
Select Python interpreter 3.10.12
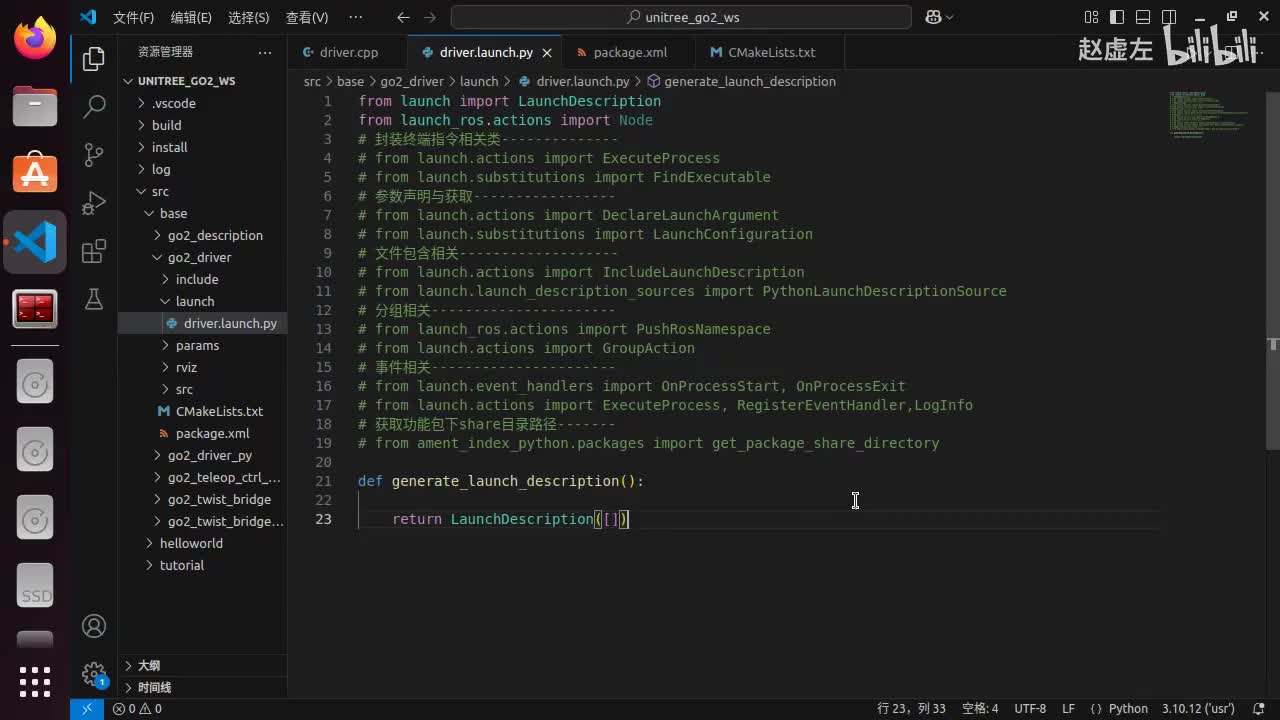[x=1198, y=708]
